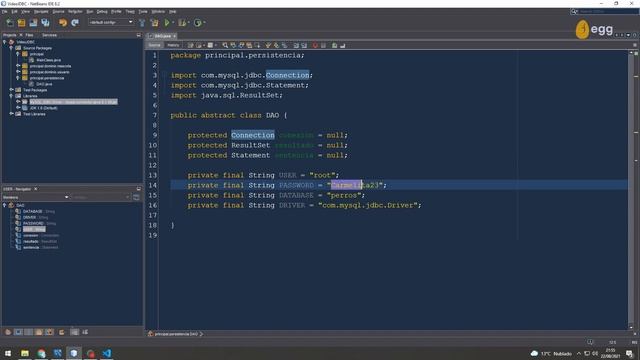
Task: Toggle Sort by Source in the Navigator footer
Action: click(85, 332)
